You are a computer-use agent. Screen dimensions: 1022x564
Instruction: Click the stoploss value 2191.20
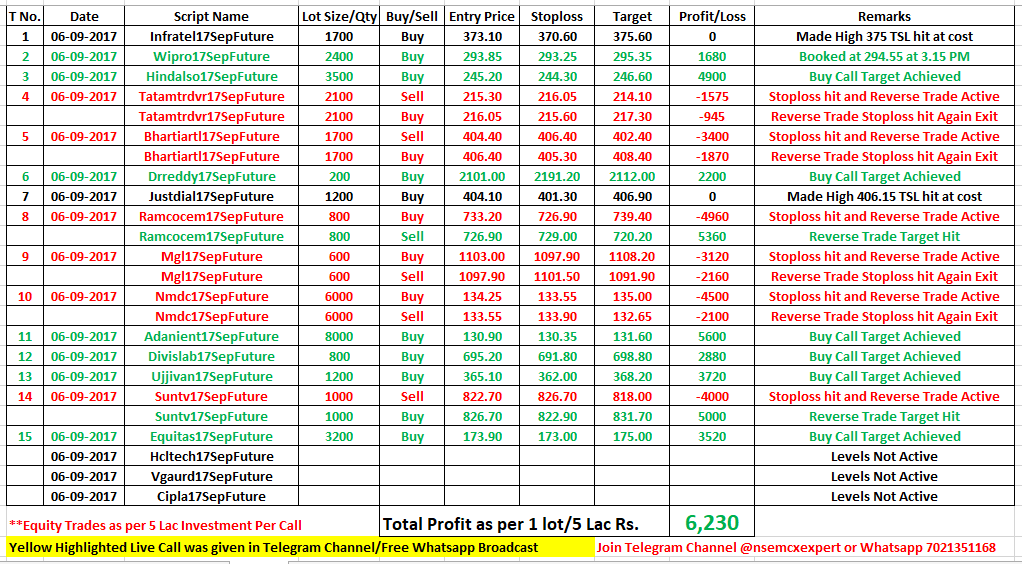557,177
